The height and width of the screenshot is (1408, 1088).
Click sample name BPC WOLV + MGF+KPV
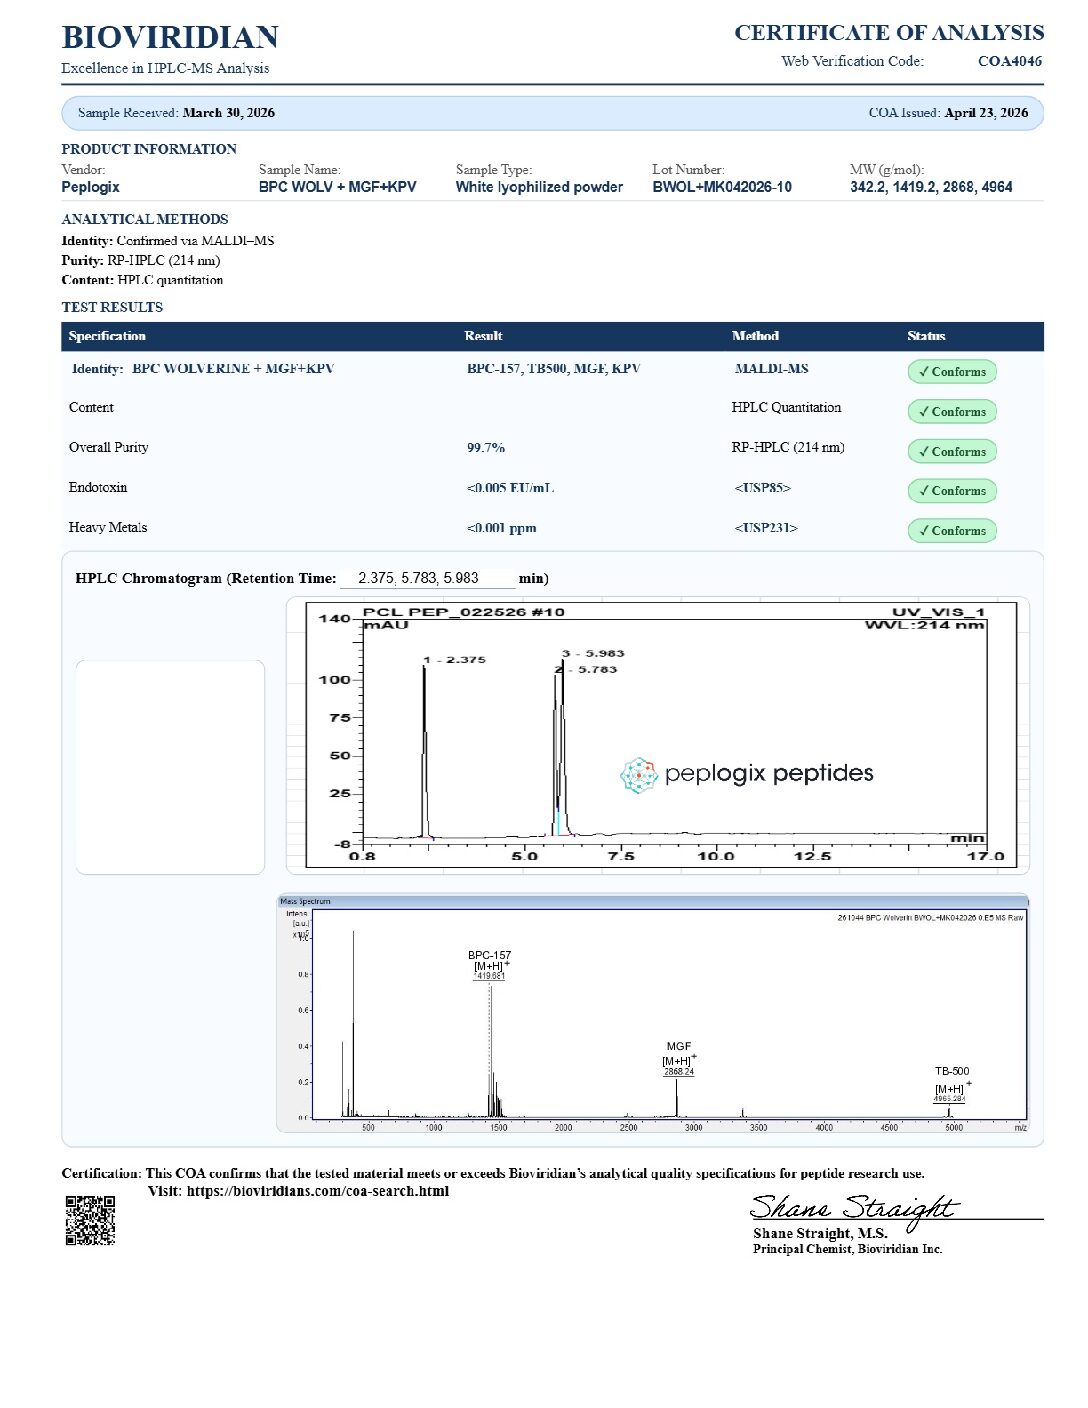337,187
